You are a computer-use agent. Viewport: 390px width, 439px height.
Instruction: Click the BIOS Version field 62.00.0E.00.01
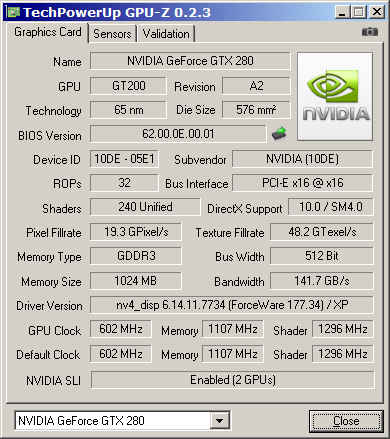click(x=178, y=134)
